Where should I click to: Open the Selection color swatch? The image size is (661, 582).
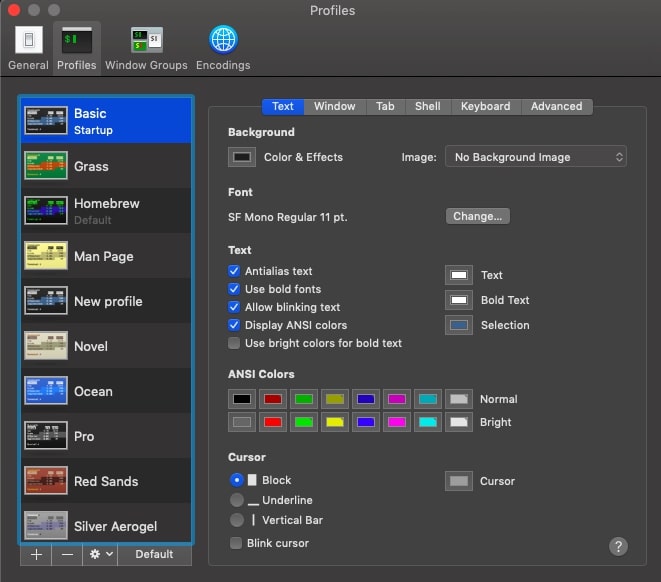459,325
